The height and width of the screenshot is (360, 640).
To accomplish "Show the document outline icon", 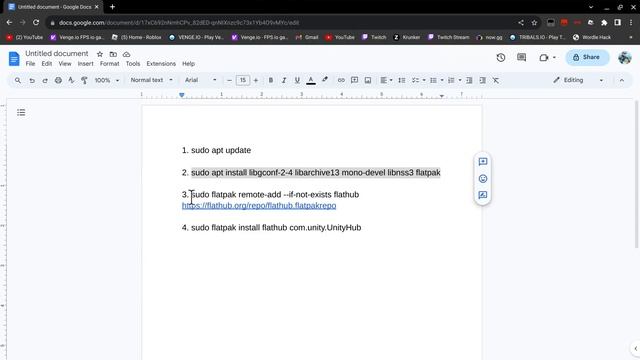I will [x=21, y=112].
